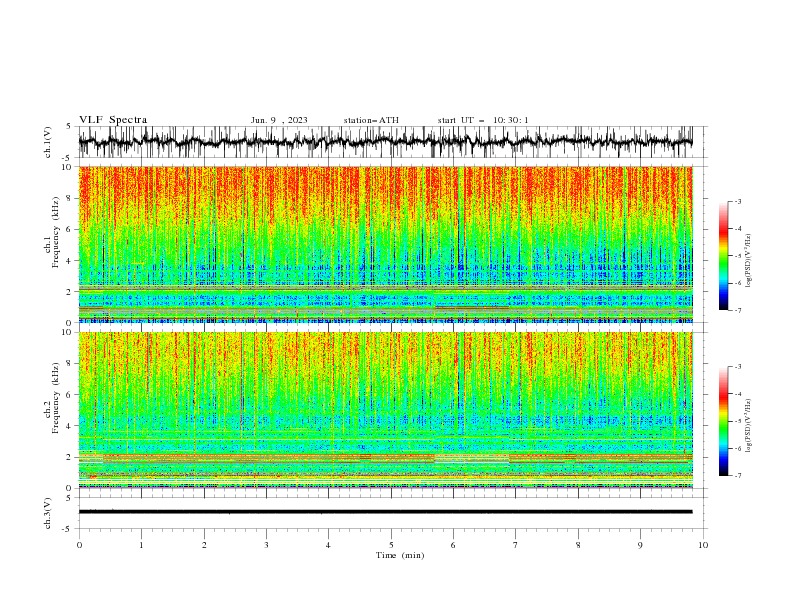Click the ch.3 flat black waveform trace
This screenshot has width=792, height=612.
tap(385, 512)
